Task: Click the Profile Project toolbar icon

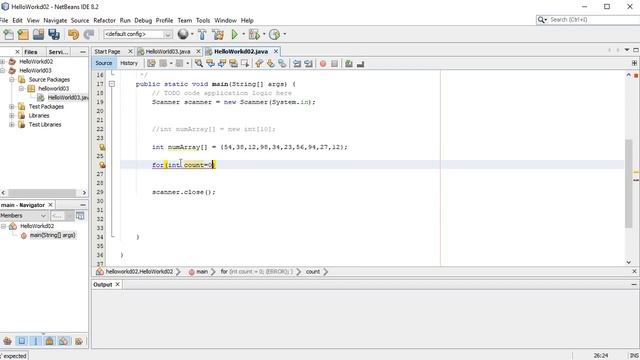Action: [x=274, y=34]
